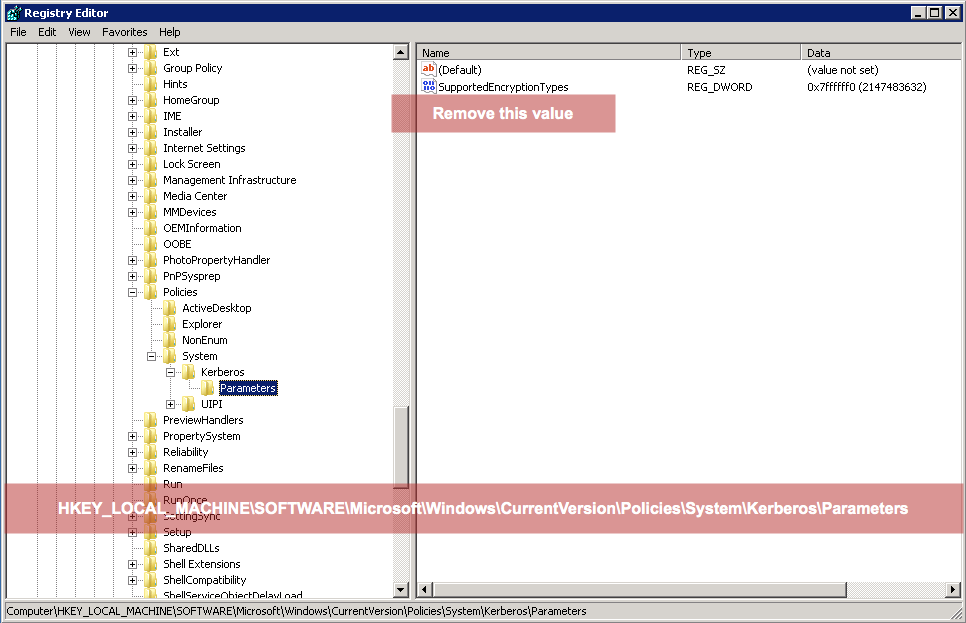Click the PnPSysprep folder icon
966x623 pixels.
(151, 277)
